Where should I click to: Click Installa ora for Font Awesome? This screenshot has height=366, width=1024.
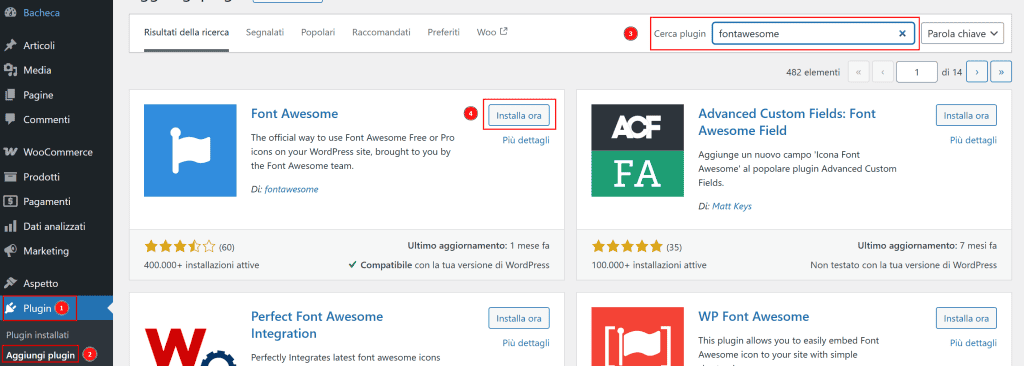point(519,116)
